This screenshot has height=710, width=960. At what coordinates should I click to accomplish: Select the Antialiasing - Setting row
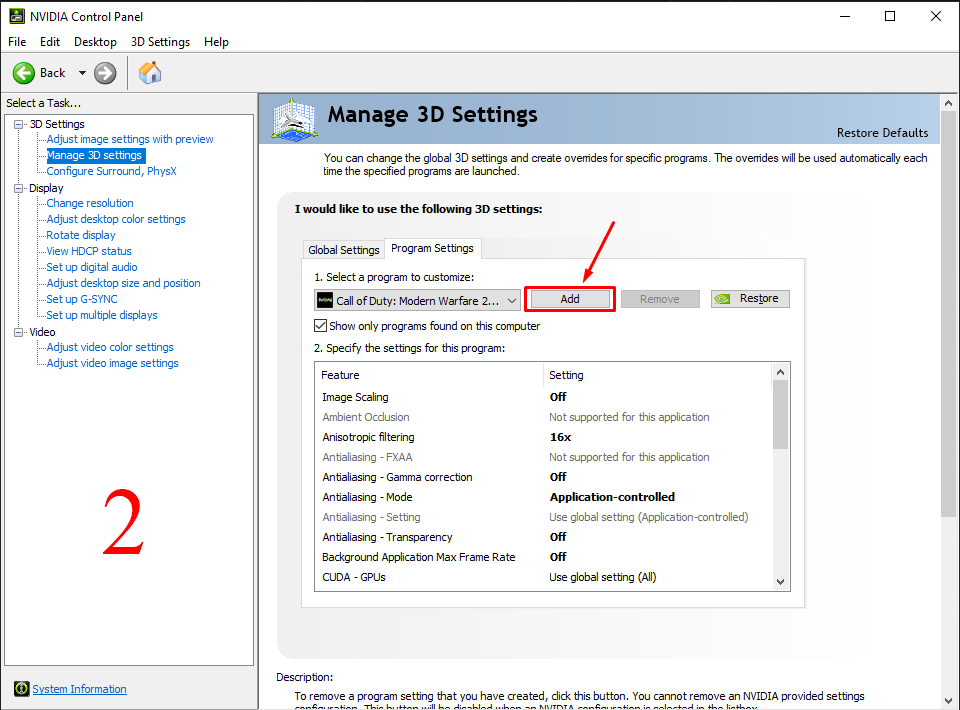[x=544, y=517]
